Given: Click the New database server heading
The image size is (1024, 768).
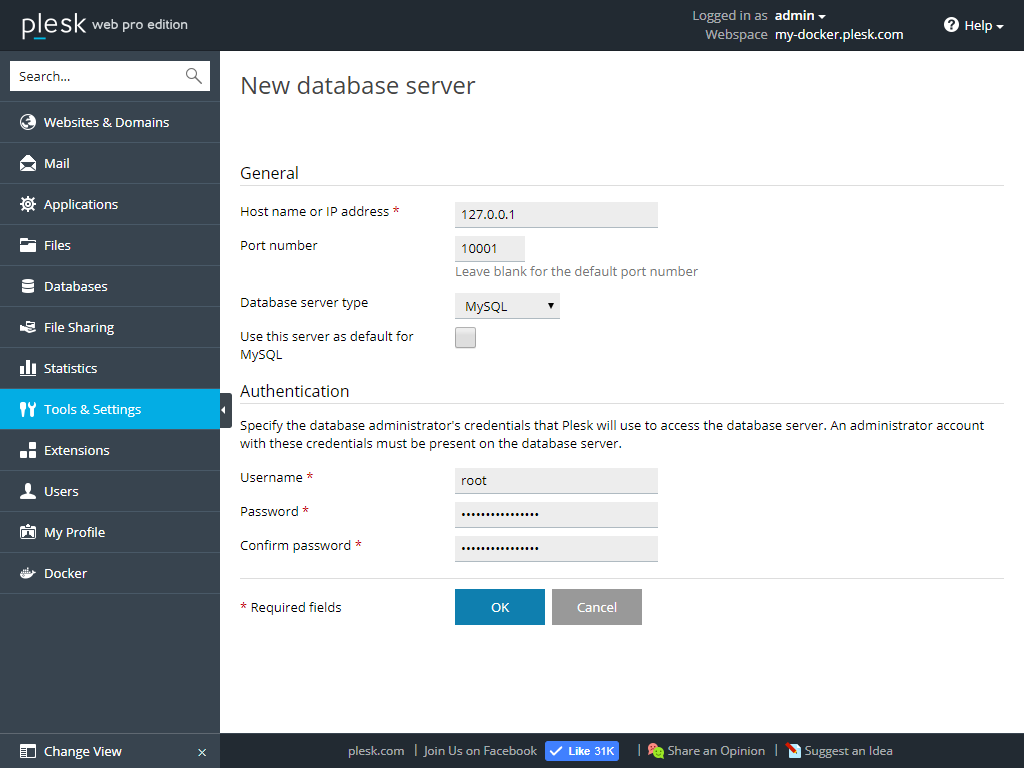Looking at the screenshot, I should coord(358,86).
